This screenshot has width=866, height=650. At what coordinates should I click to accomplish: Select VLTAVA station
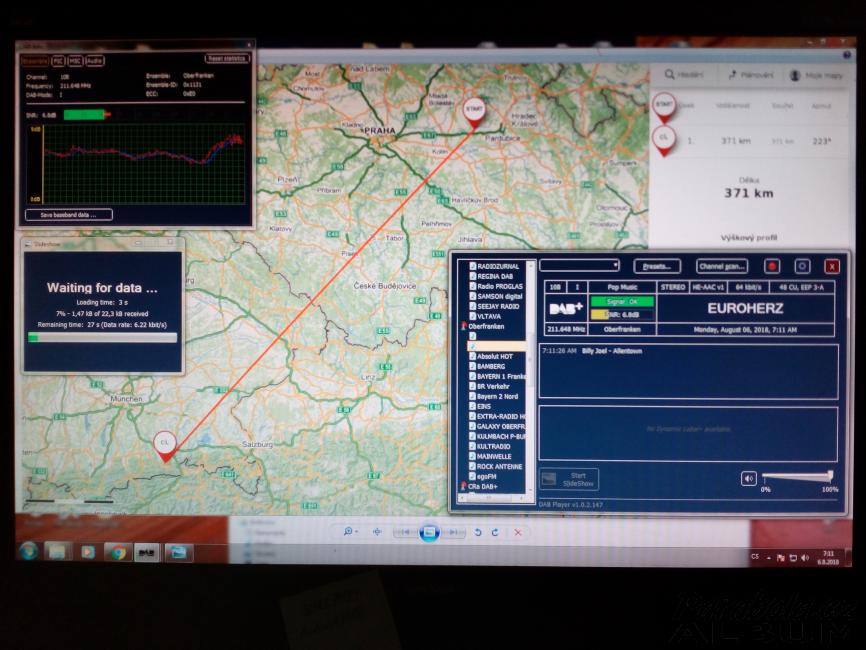488,316
